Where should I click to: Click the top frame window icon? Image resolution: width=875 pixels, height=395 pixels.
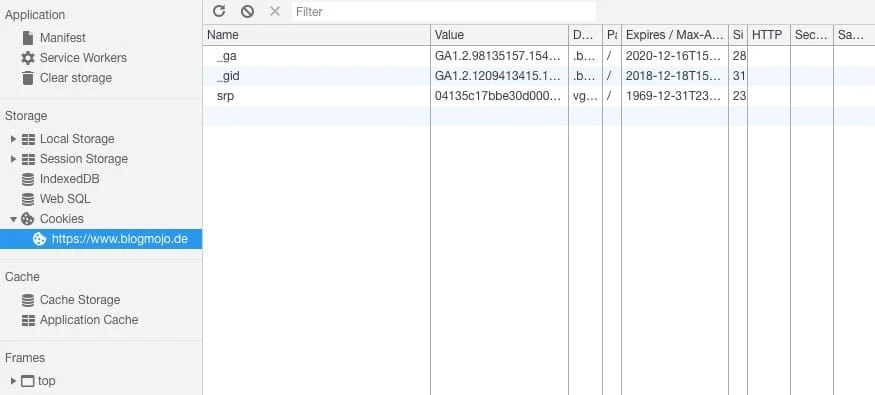click(x=27, y=381)
